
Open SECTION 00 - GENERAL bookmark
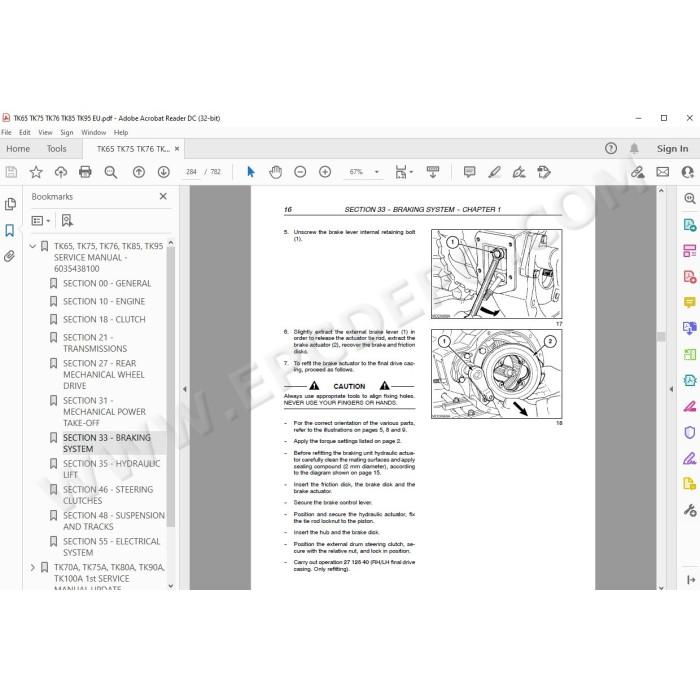(107, 283)
